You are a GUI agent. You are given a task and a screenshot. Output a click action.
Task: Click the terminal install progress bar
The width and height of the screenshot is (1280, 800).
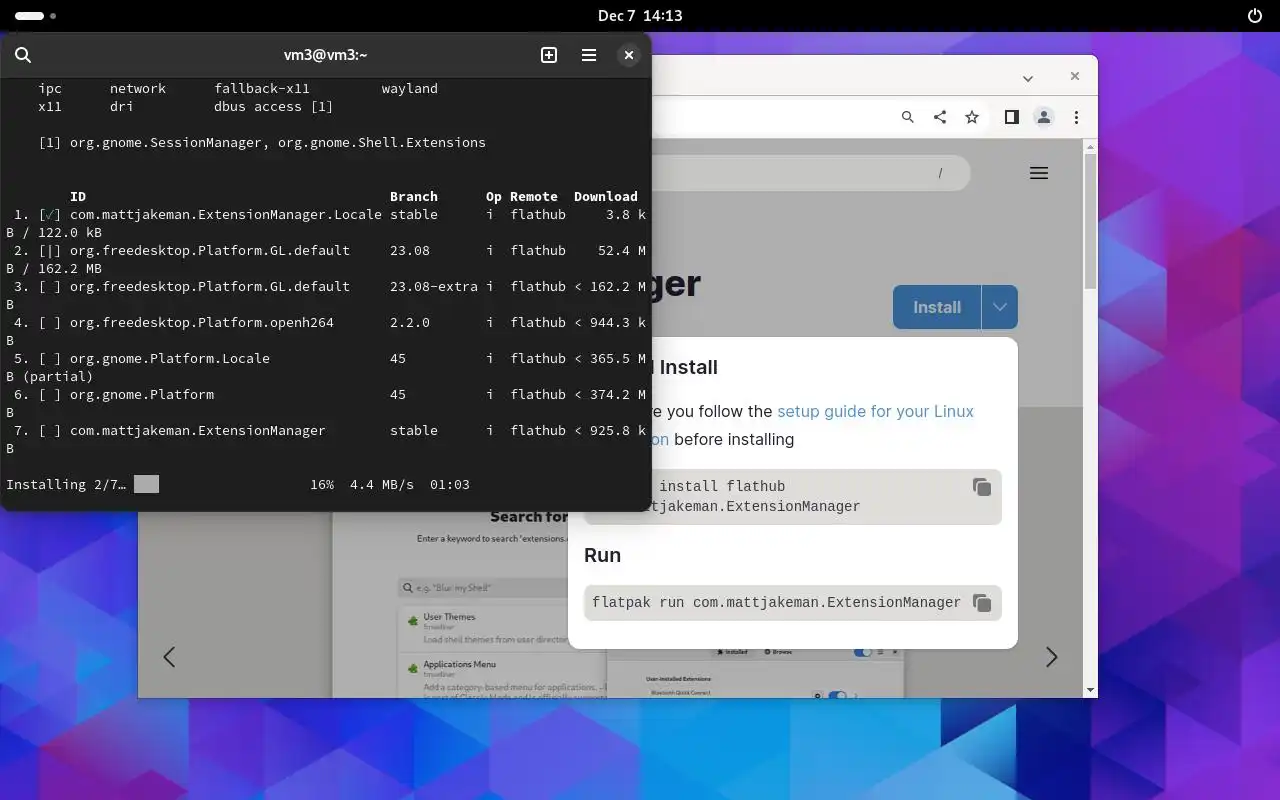(146, 484)
